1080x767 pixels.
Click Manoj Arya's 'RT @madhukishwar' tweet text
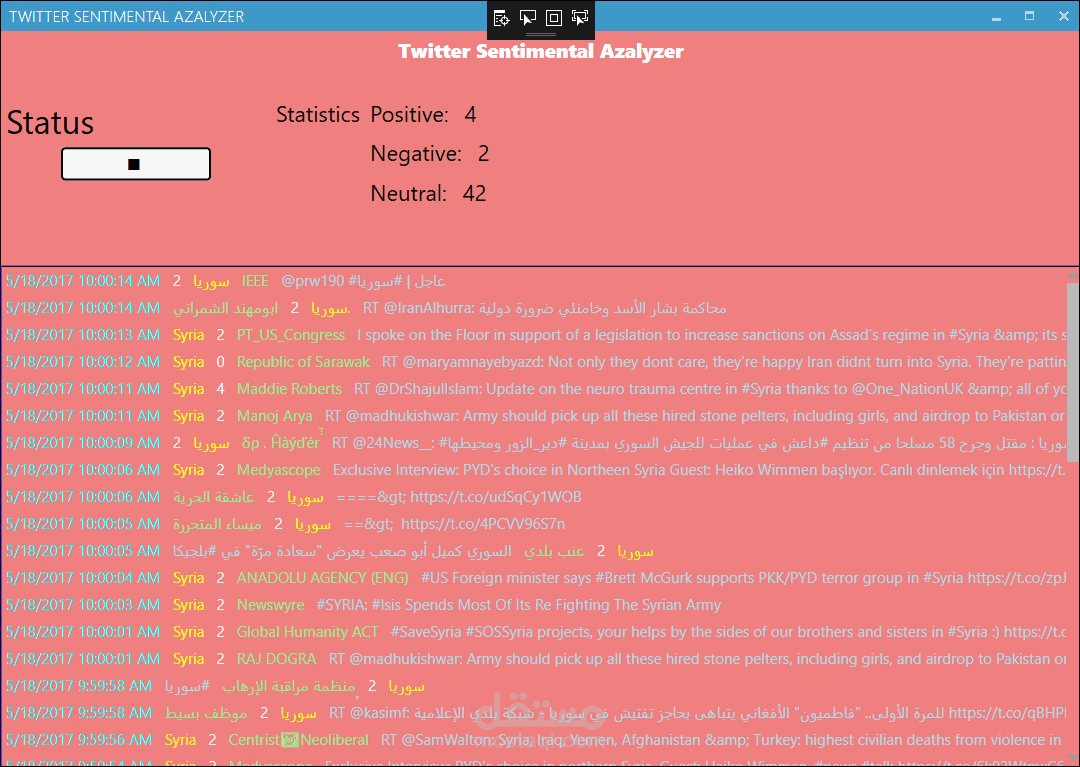(696, 416)
